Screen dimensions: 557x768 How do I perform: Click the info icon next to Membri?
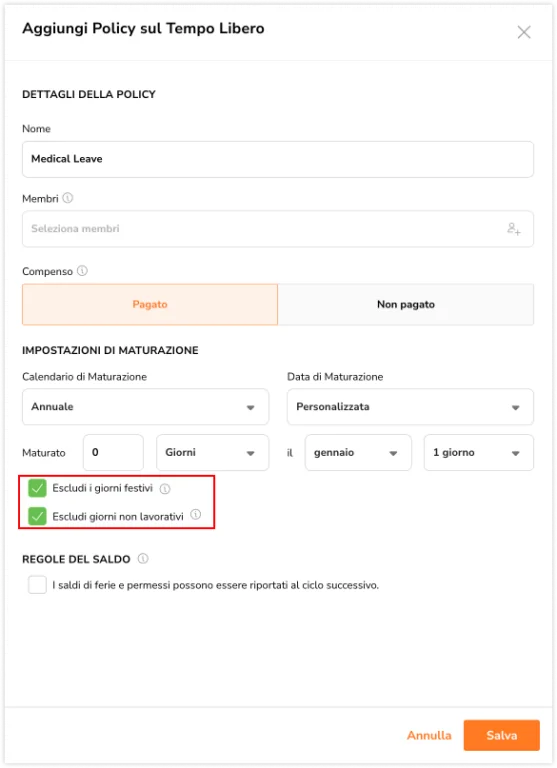click(68, 198)
